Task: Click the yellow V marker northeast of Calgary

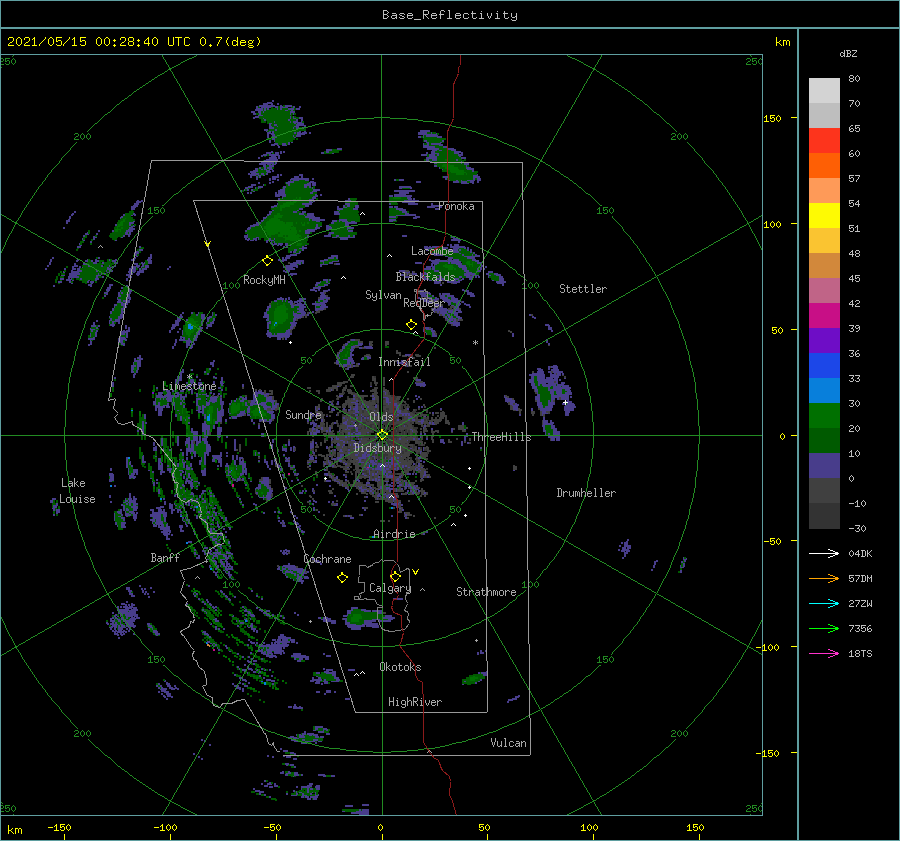Action: point(416,572)
